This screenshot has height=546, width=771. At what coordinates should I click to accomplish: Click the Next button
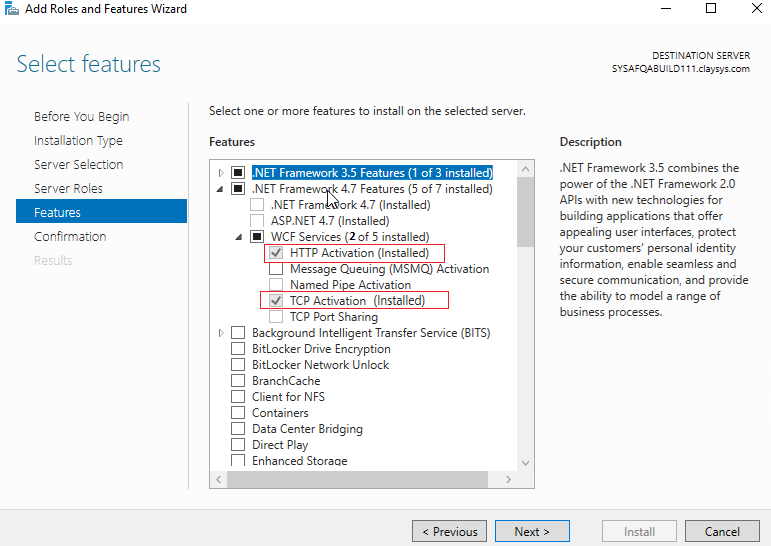point(532,531)
